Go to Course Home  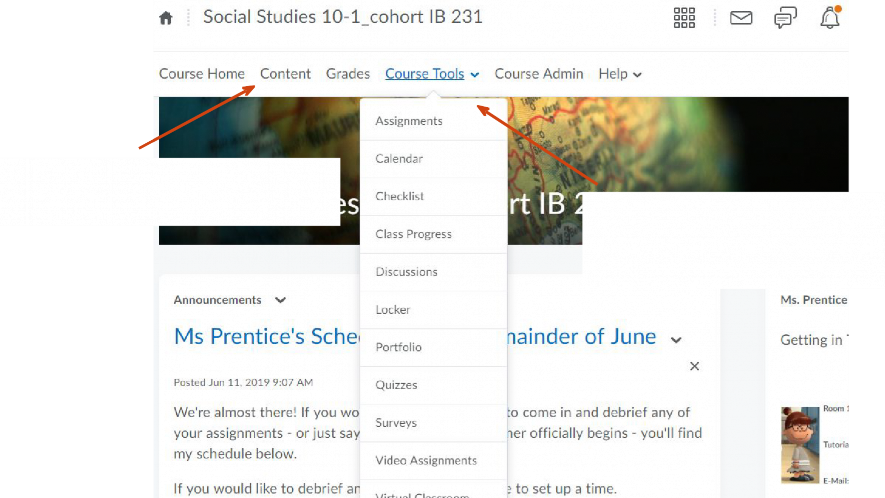pyautogui.click(x=202, y=74)
